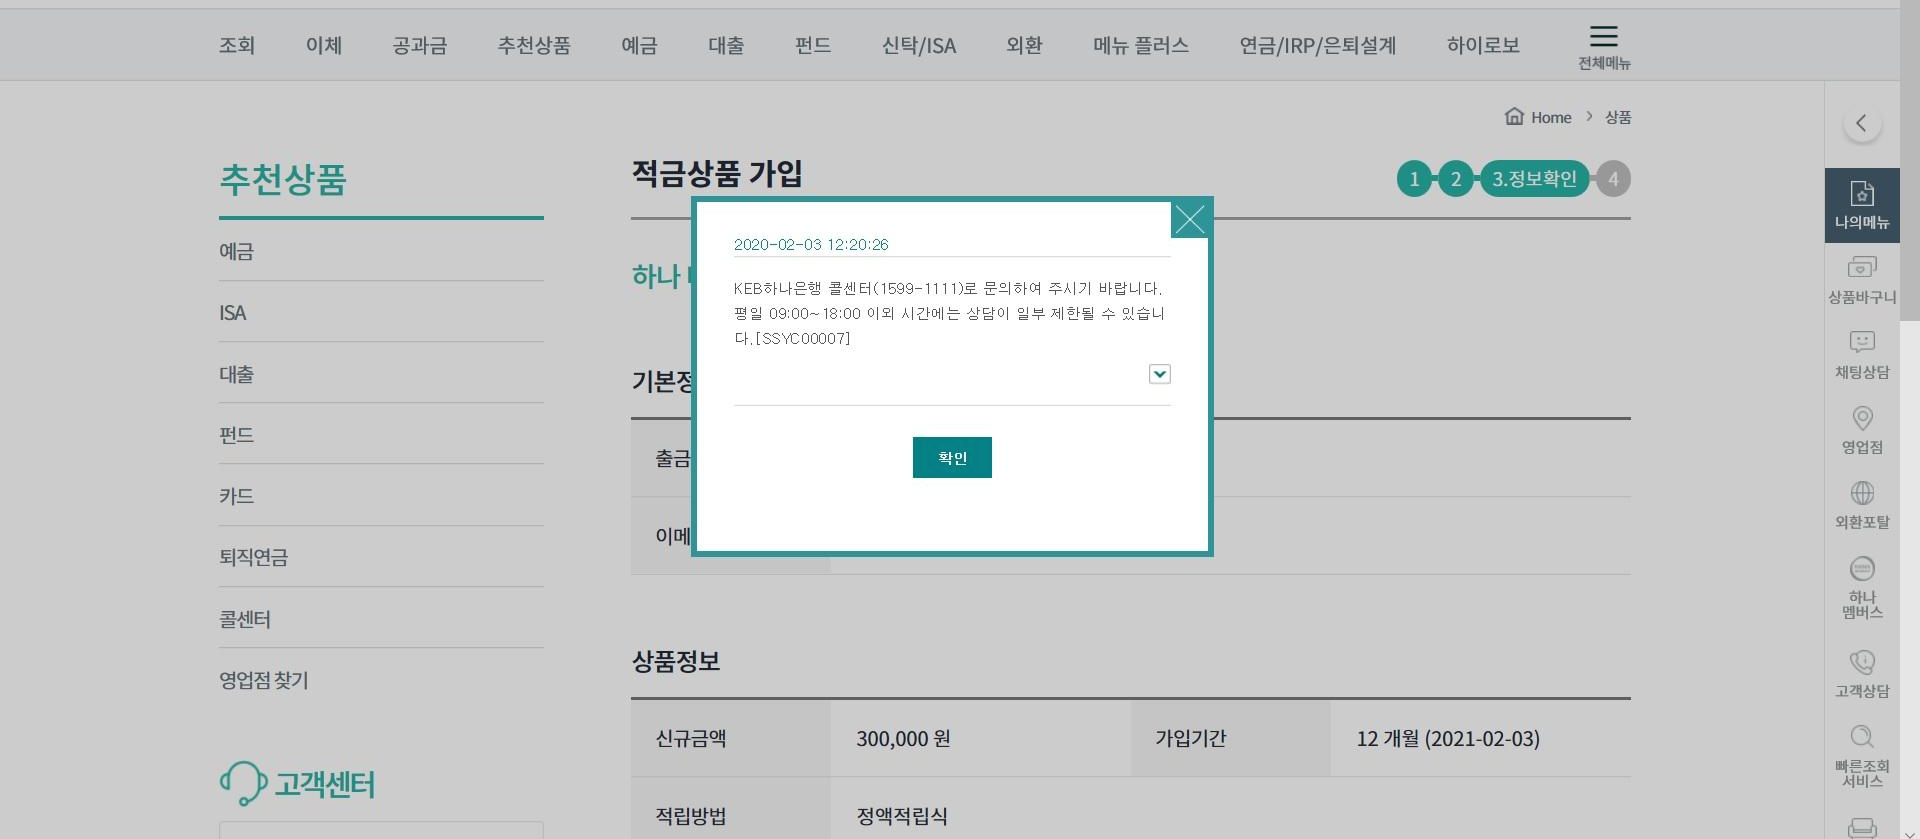Open the 대출 top menu
Screen dimensions: 1920x839
(x=726, y=45)
